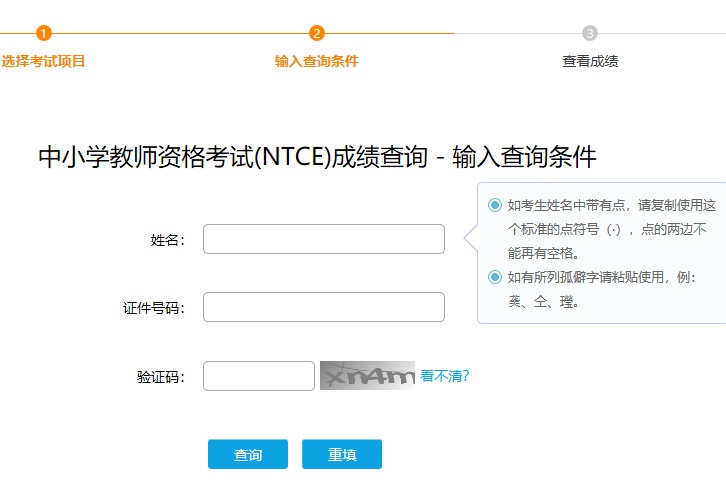This screenshot has height=487, width=726.
Task: Click into the 验证码 input field
Action: (x=259, y=376)
